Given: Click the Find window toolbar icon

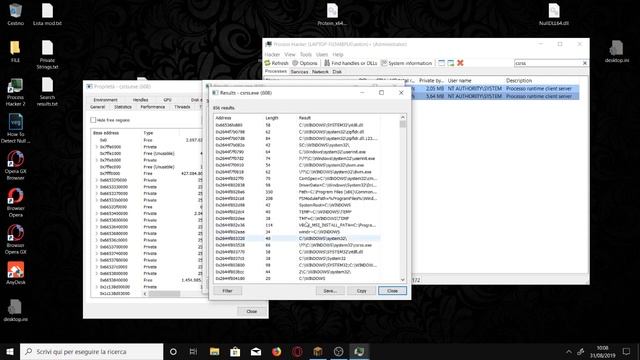Looking at the screenshot, I should pos(441,63).
